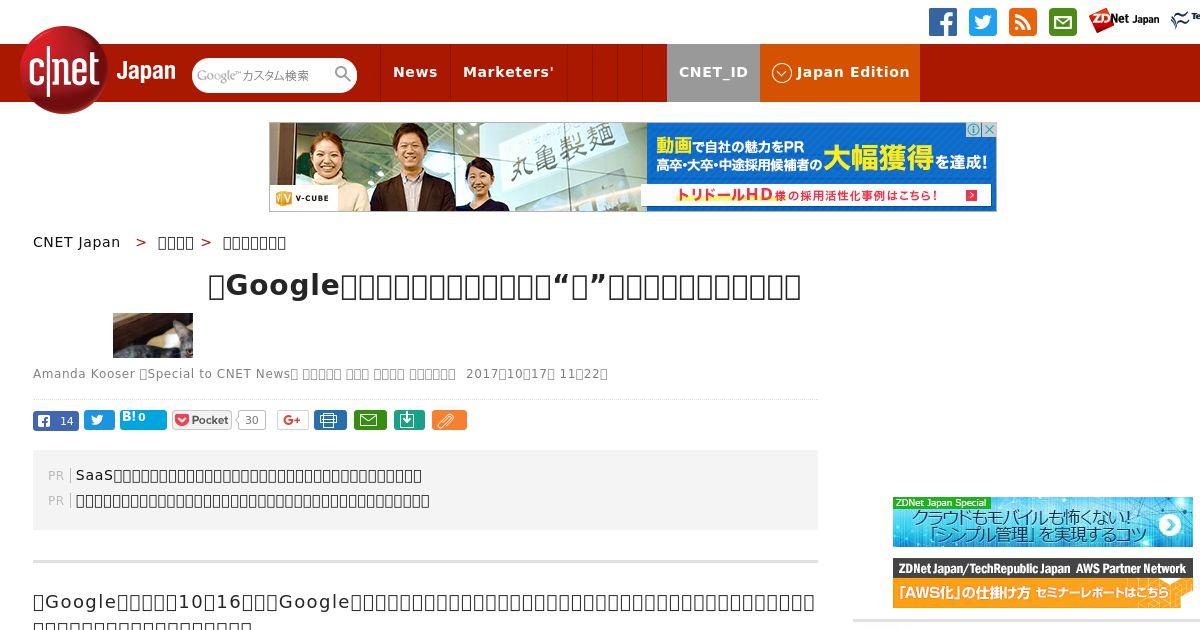Screen dimensions: 1200x630
Task: Click arrow on the ZDNet Special banner
Action: 1169,525
